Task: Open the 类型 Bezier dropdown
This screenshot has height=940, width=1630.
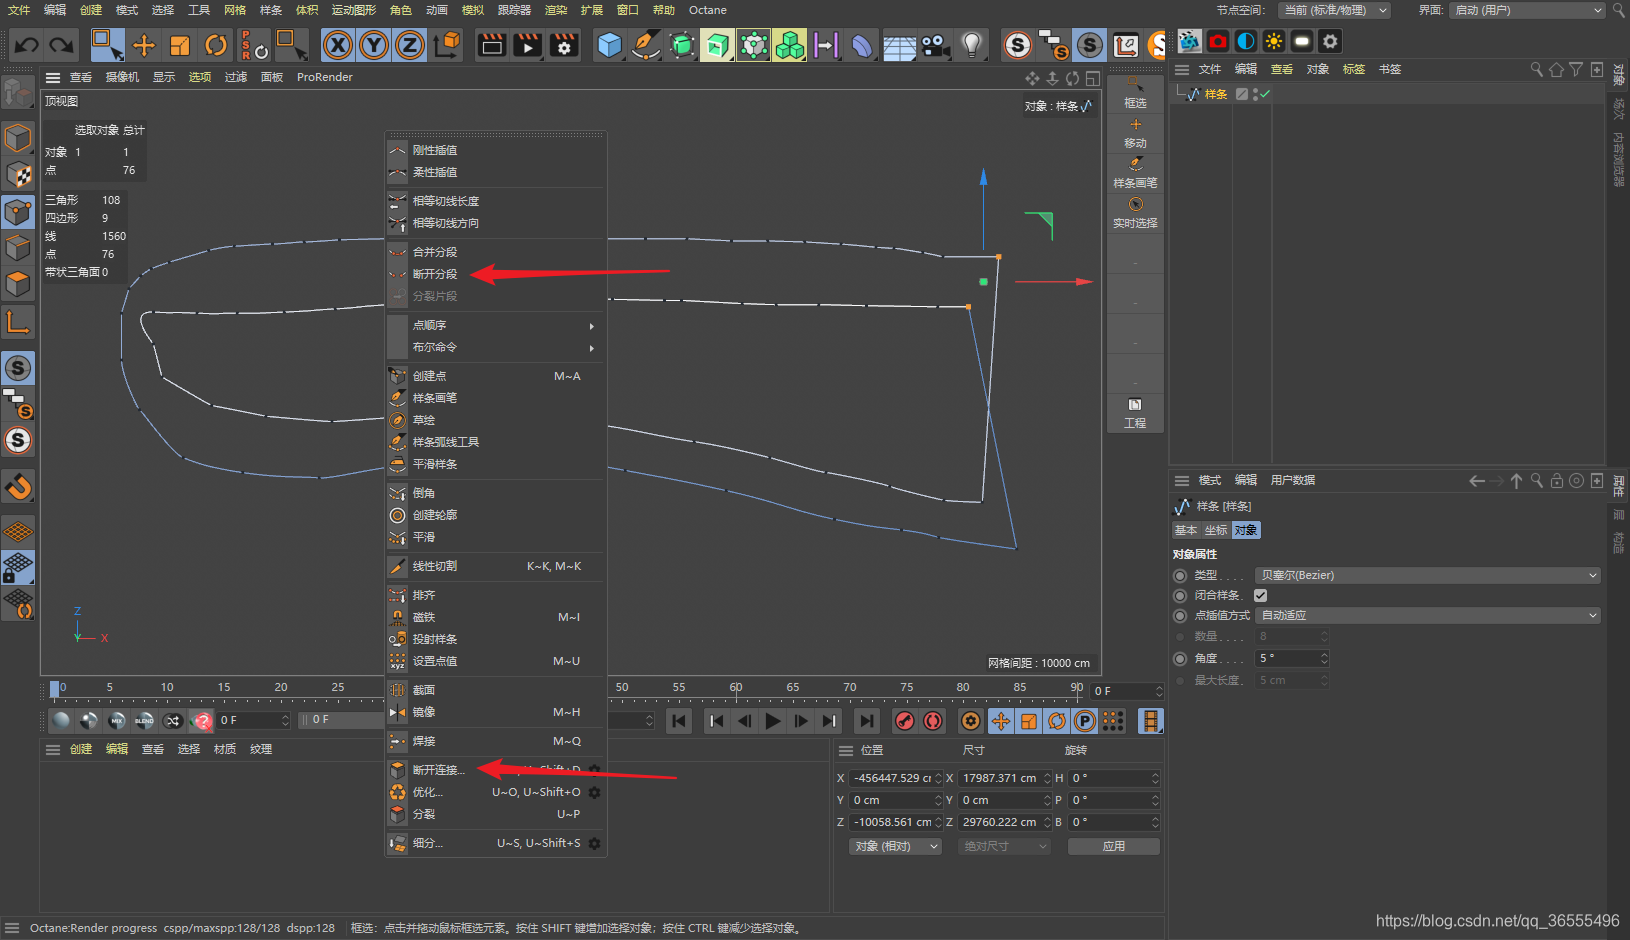Action: click(1428, 575)
